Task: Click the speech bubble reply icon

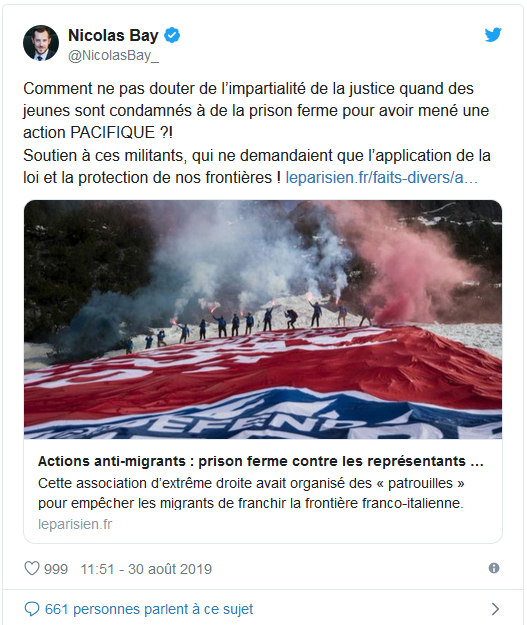Action: [x=32, y=609]
